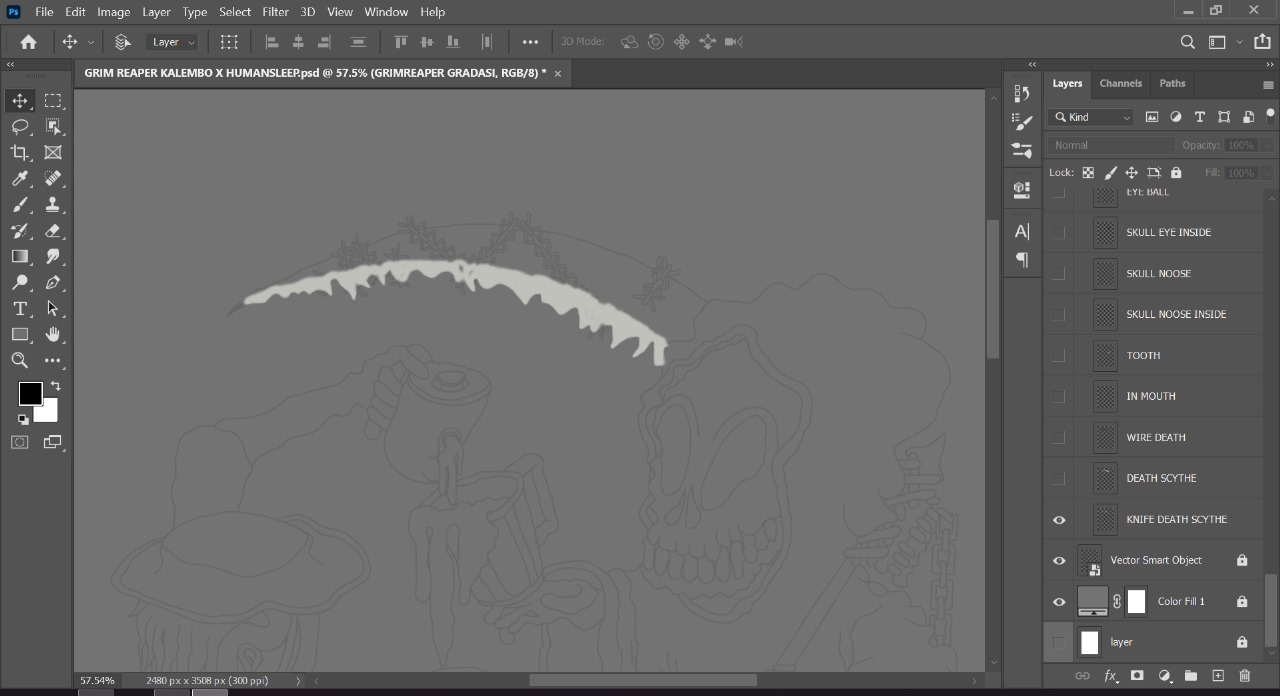Select the Rectangular Marquee tool

(53, 101)
